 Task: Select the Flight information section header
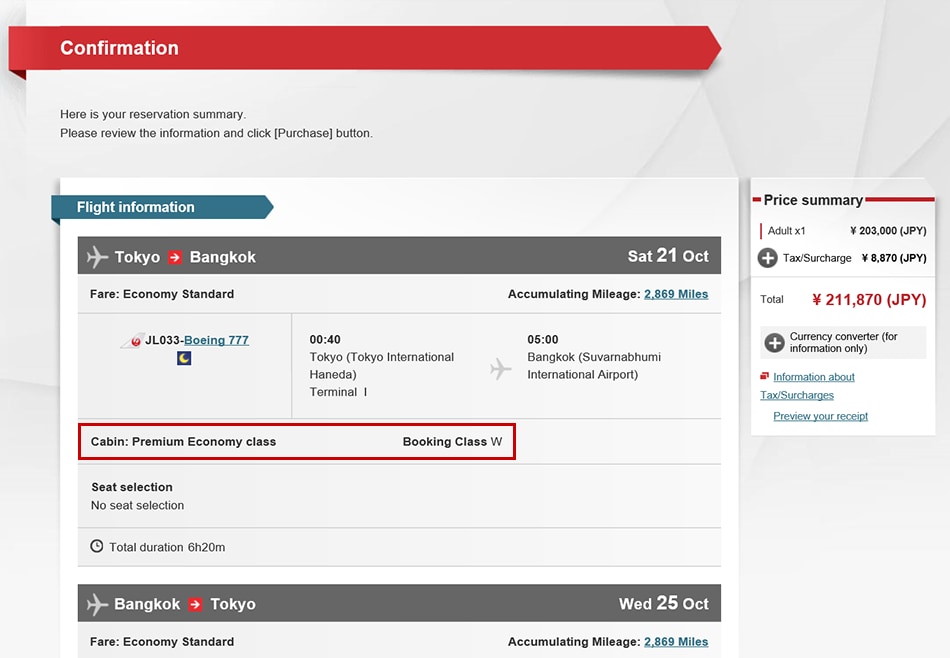click(x=136, y=207)
